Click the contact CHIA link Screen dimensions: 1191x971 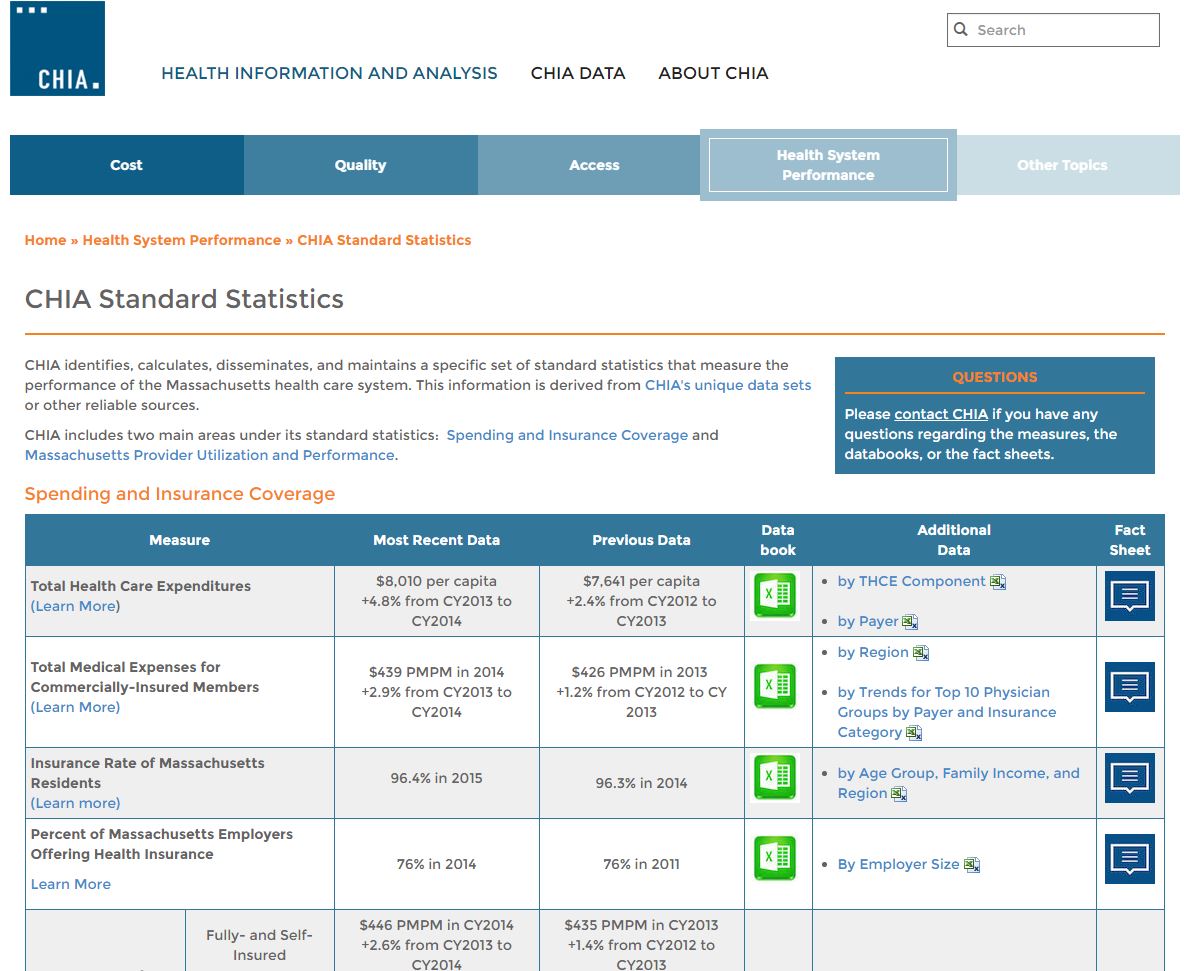coord(940,414)
